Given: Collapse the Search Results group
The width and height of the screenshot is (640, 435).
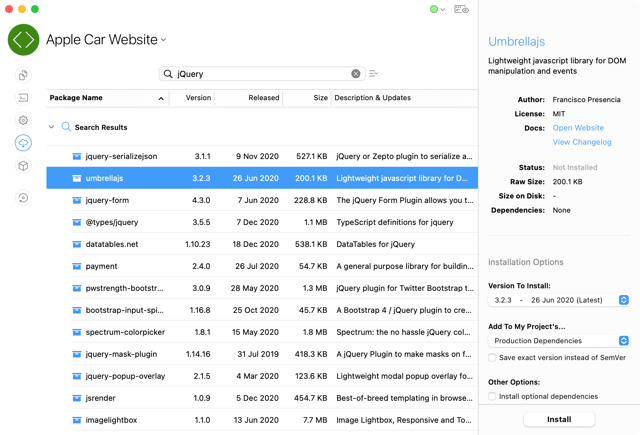Looking at the screenshot, I should point(51,127).
